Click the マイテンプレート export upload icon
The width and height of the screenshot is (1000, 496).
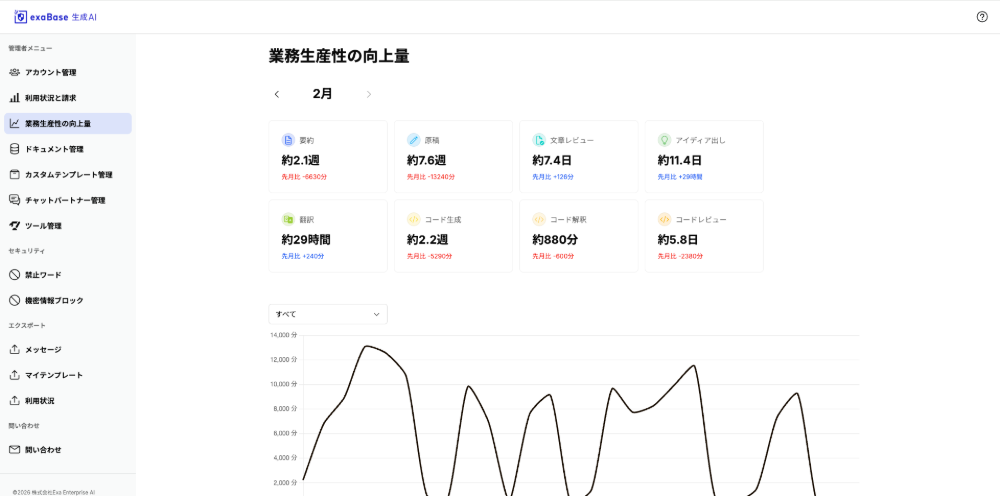click(x=15, y=375)
